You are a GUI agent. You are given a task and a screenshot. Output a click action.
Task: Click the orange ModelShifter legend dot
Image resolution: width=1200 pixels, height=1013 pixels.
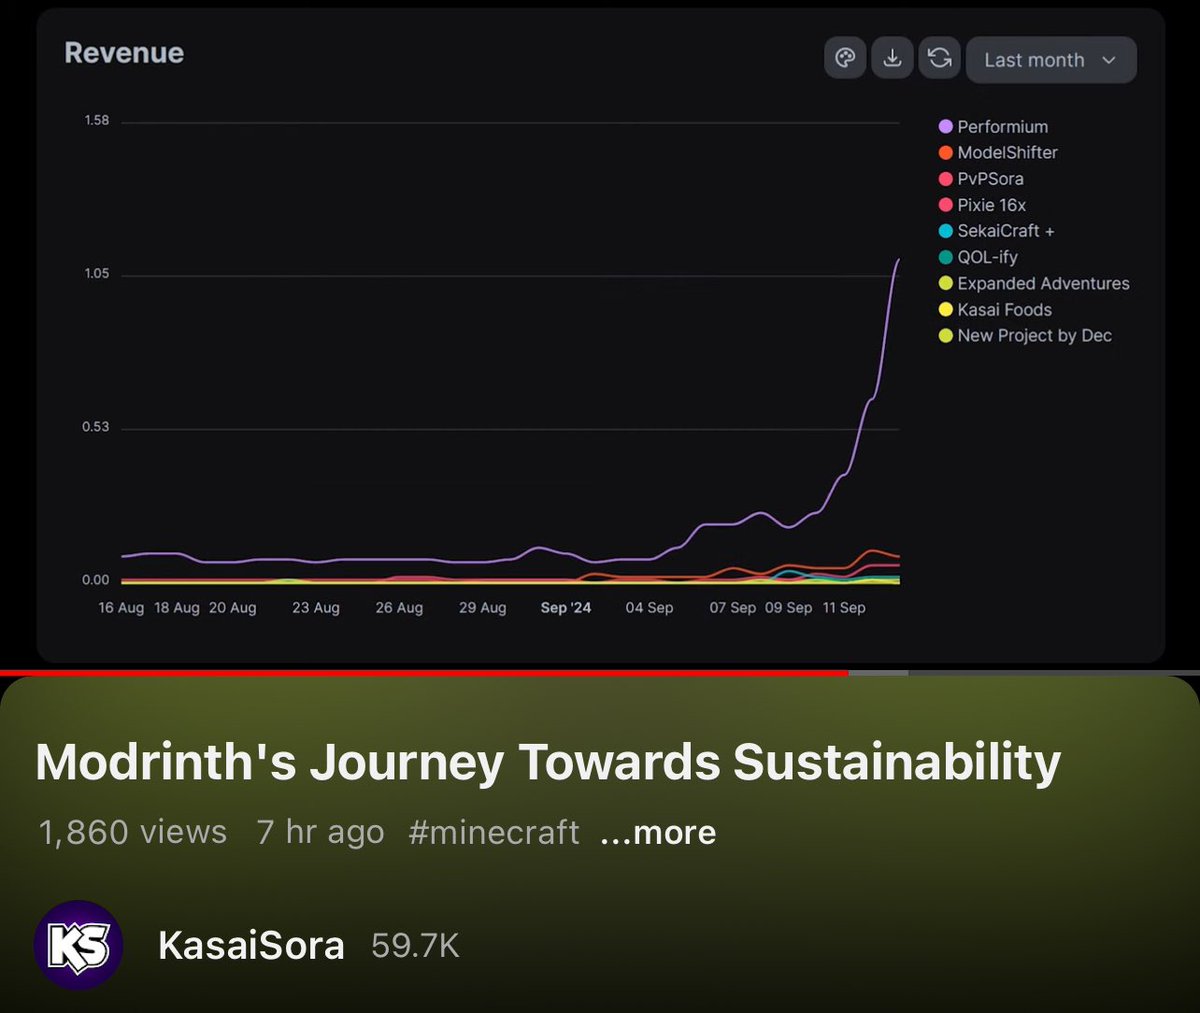tap(945, 152)
